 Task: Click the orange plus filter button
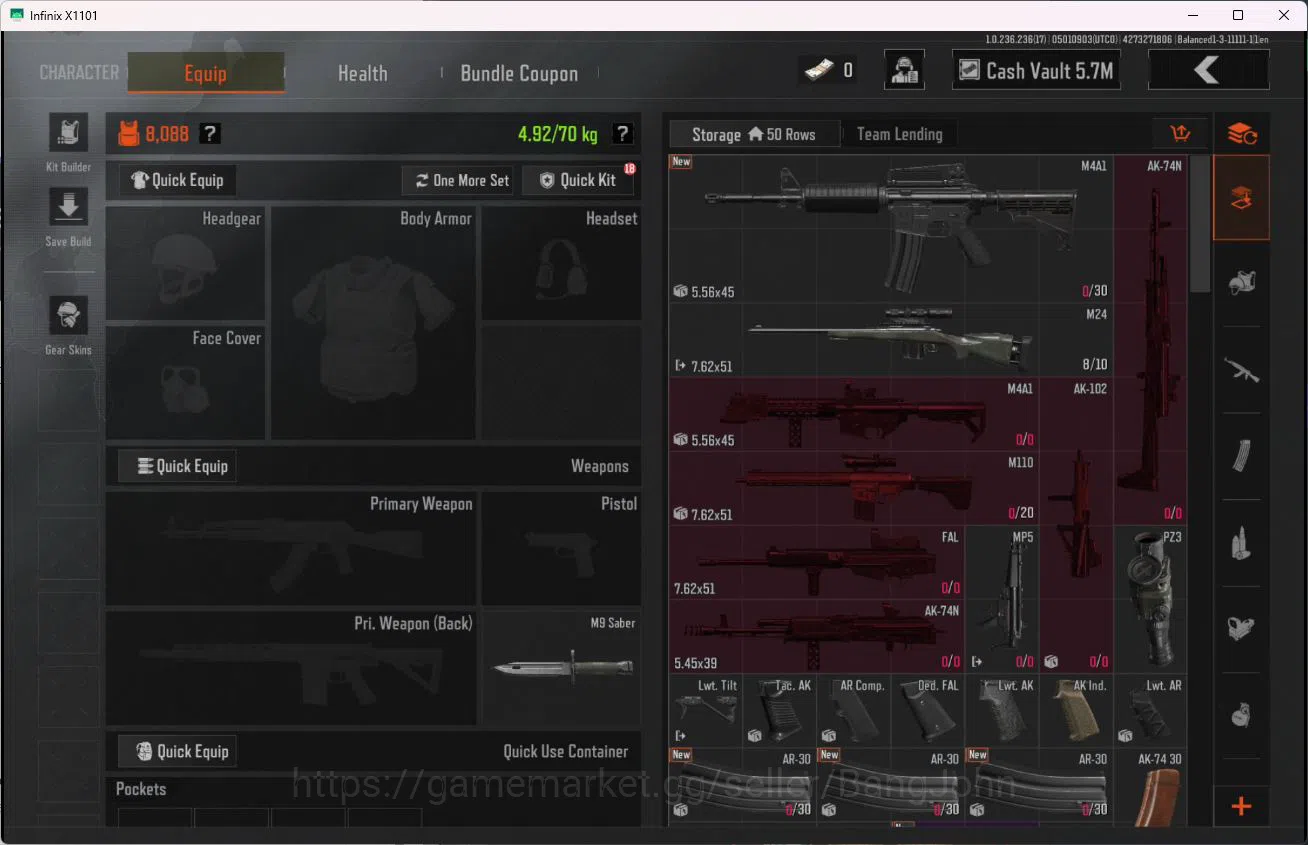tap(1241, 806)
